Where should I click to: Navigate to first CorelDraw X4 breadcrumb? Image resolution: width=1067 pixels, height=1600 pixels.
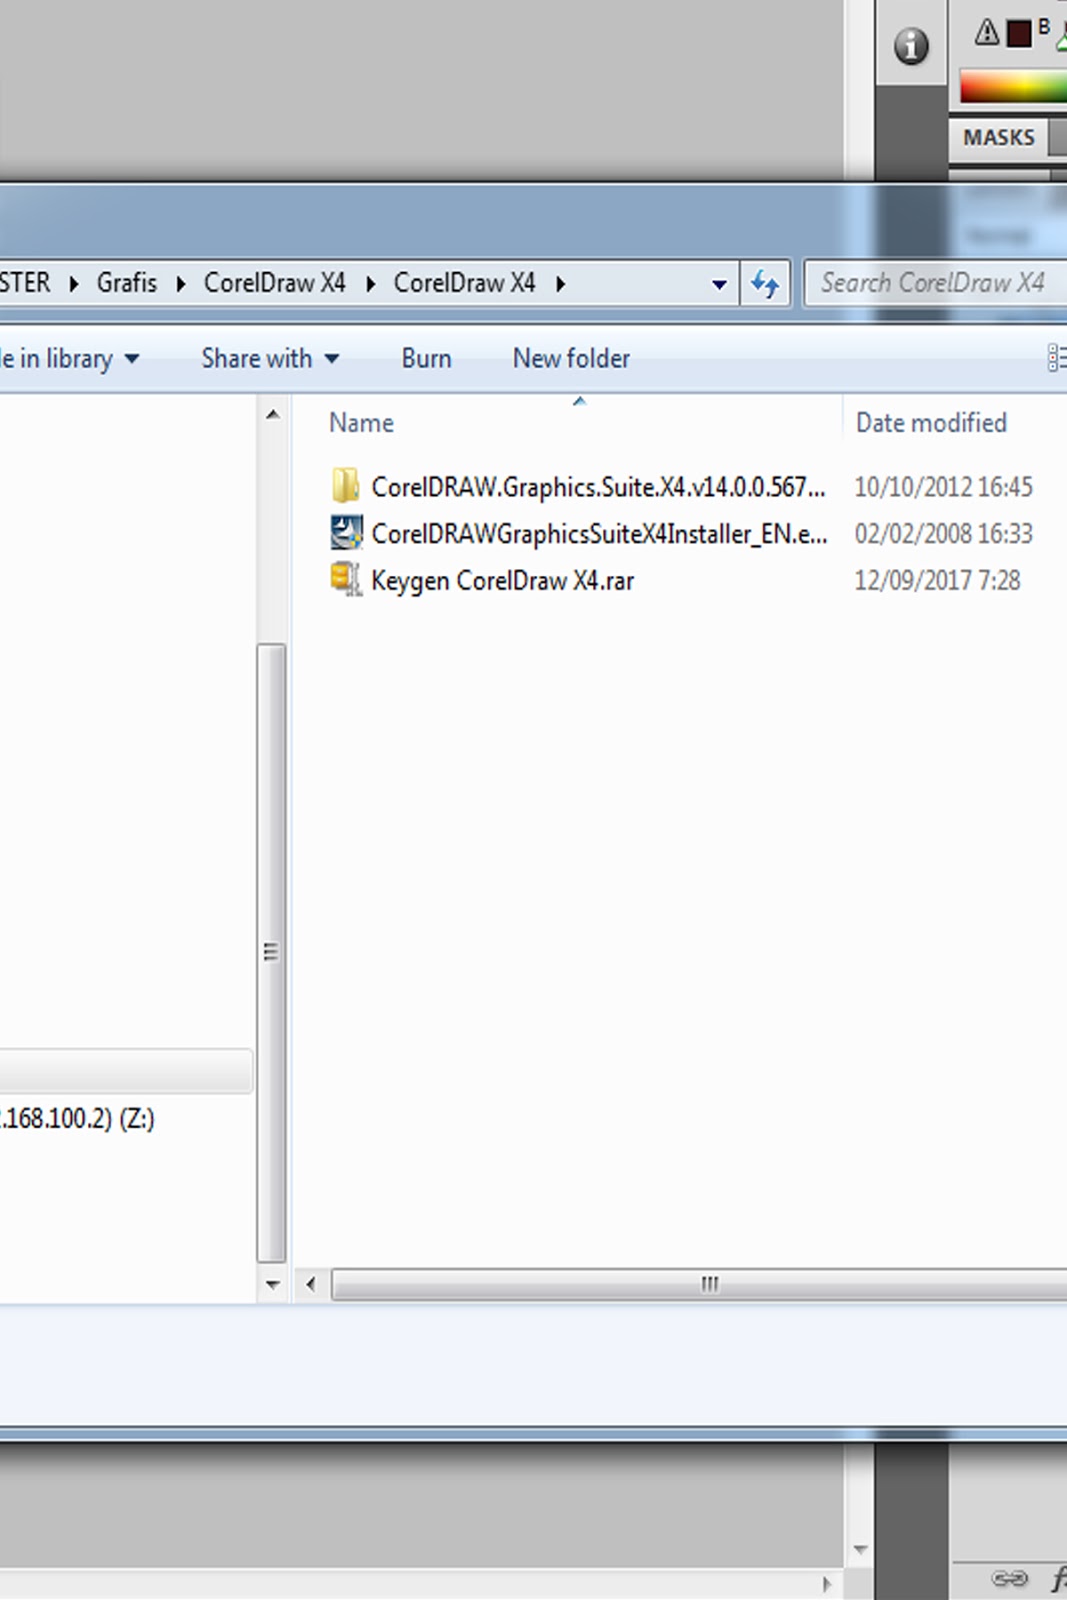274,283
